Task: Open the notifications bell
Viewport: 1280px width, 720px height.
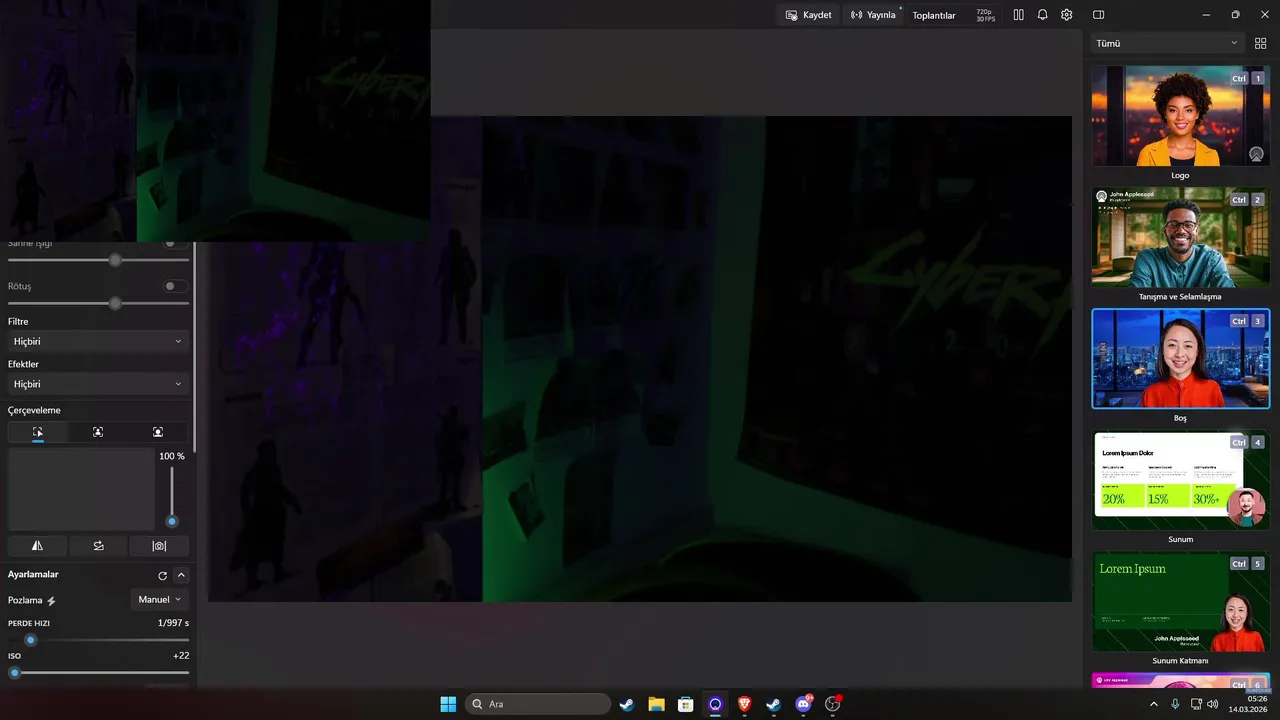Action: click(x=1042, y=15)
